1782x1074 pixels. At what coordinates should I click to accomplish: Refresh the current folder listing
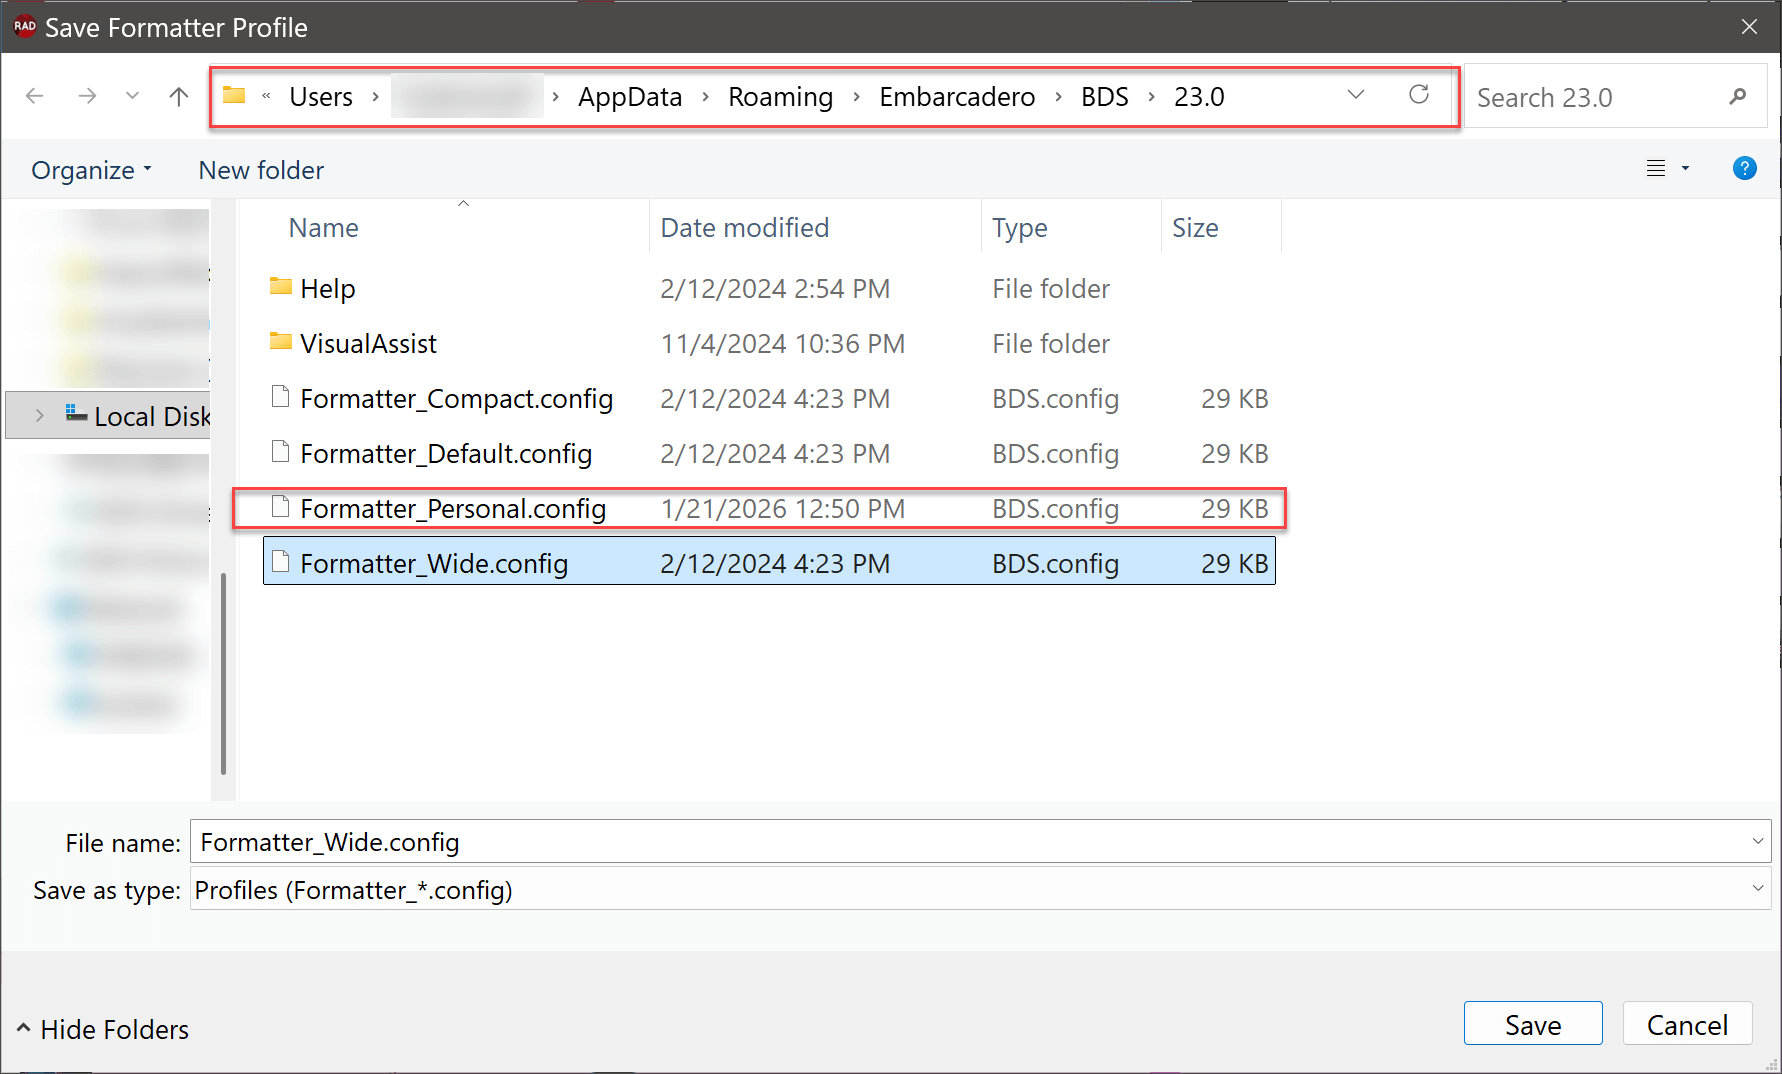tap(1418, 95)
